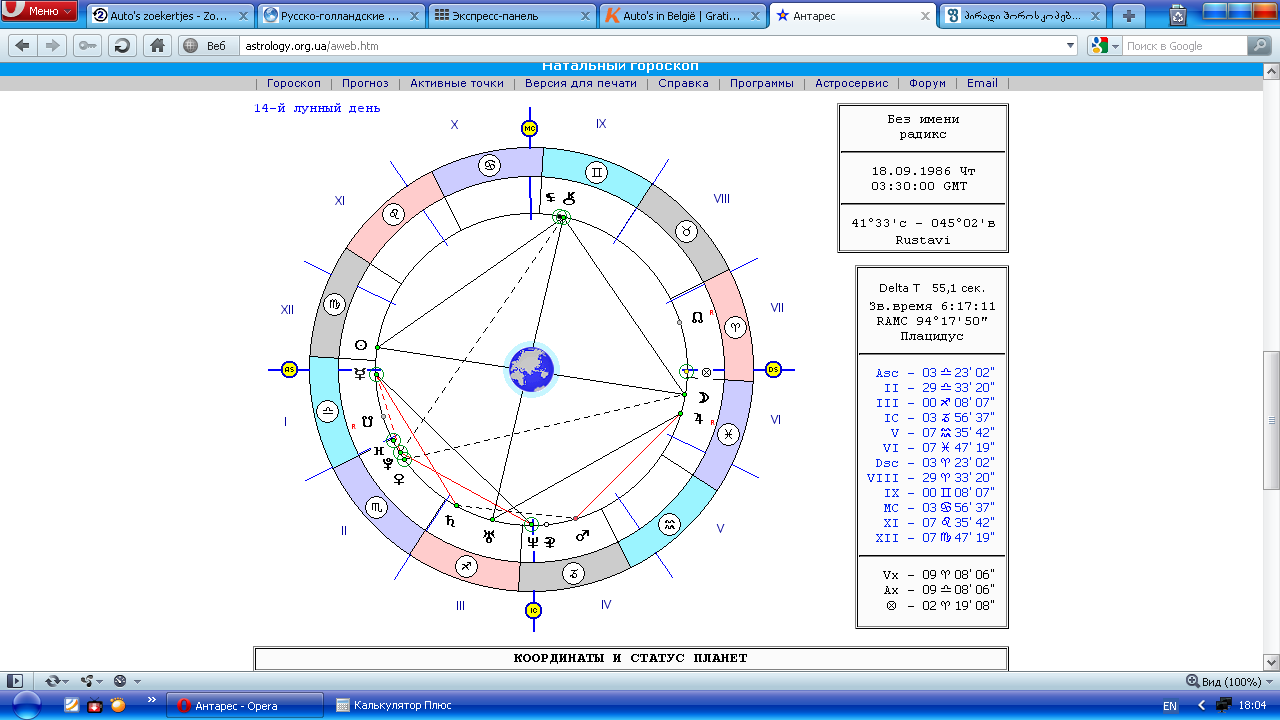The image size is (1280, 720).
Task: Switch to the Auto's in België tab
Action: point(684,16)
